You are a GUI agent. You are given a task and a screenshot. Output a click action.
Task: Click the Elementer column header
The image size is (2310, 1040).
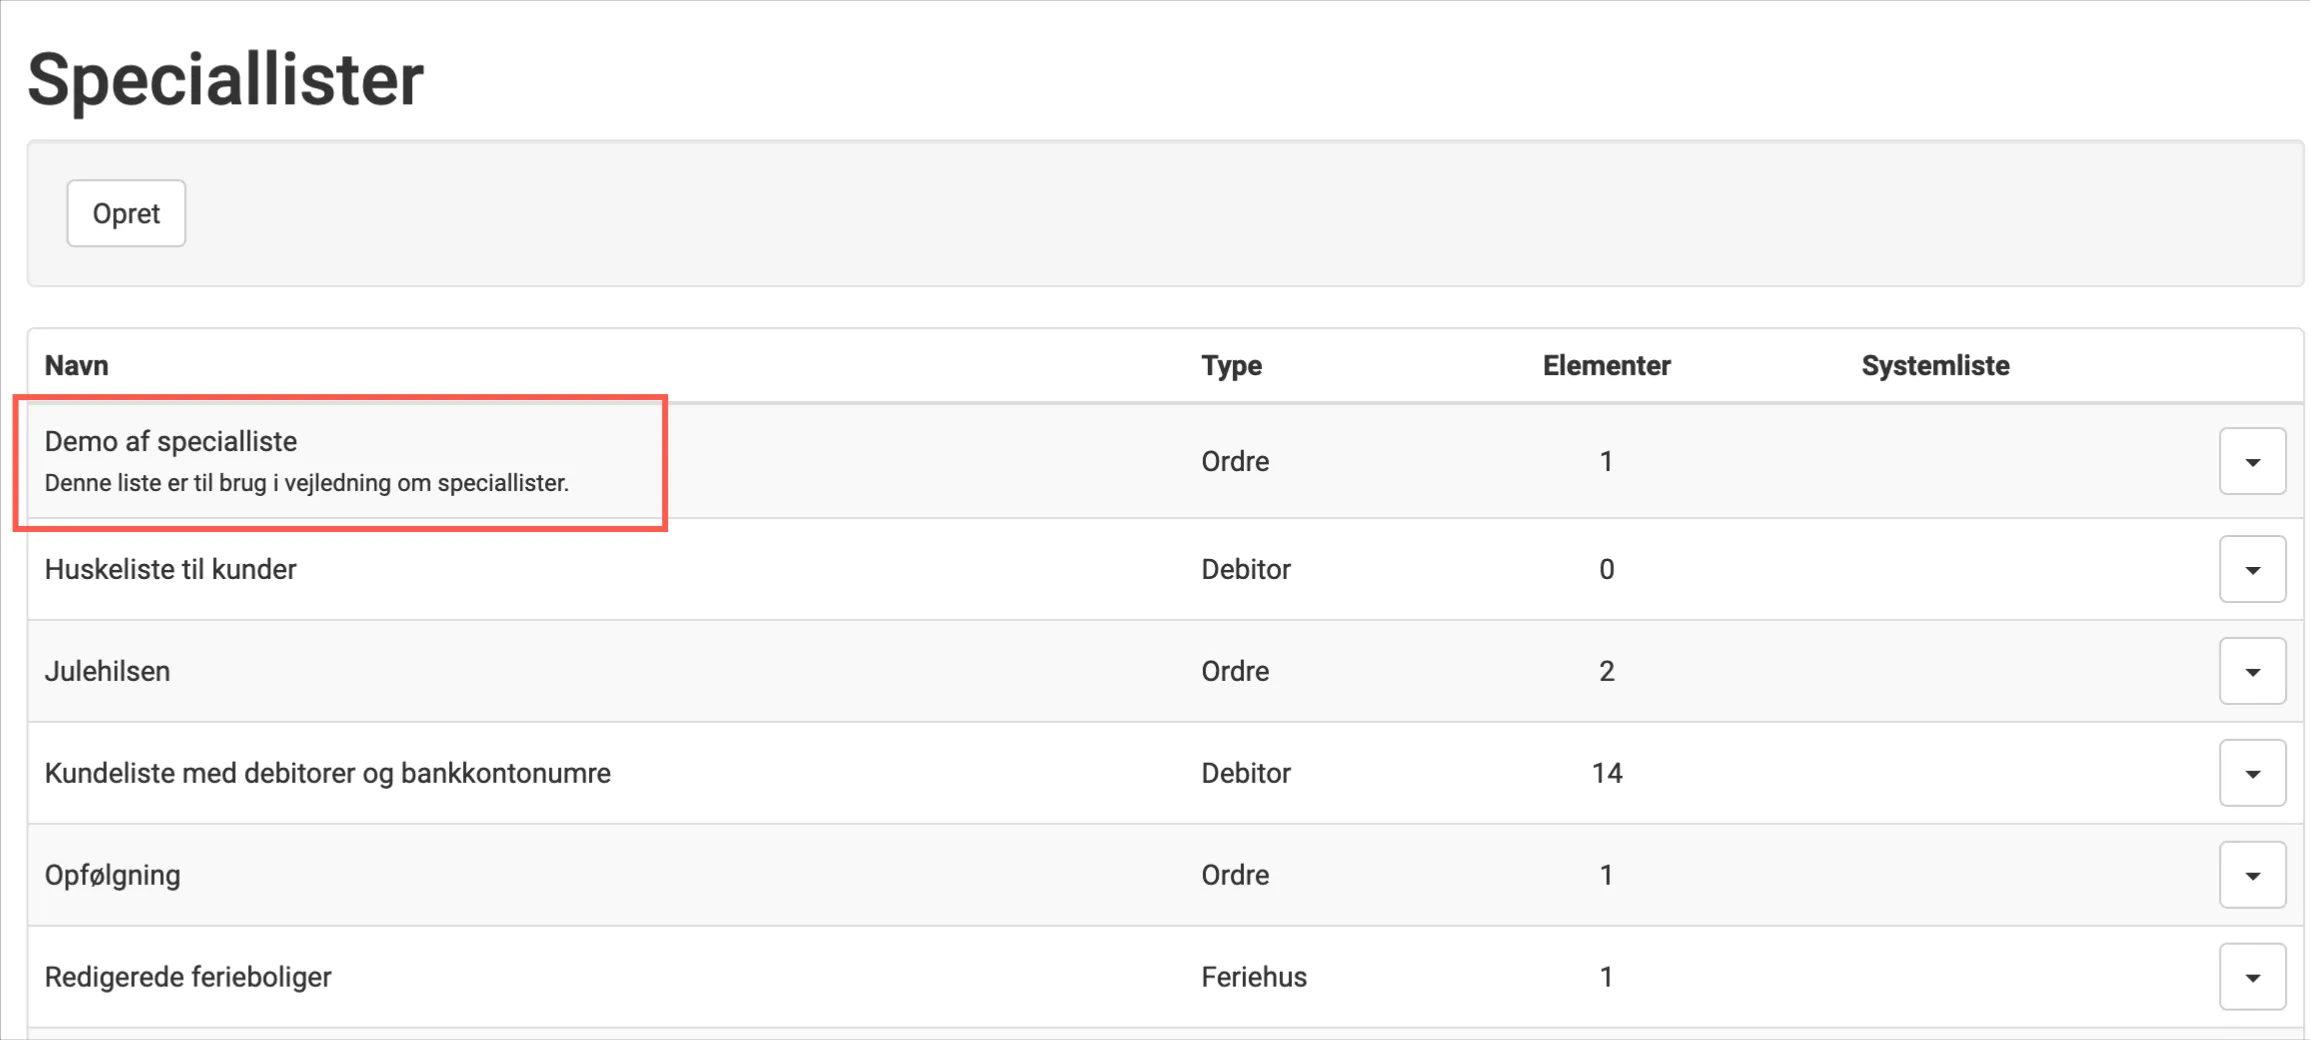click(1606, 365)
